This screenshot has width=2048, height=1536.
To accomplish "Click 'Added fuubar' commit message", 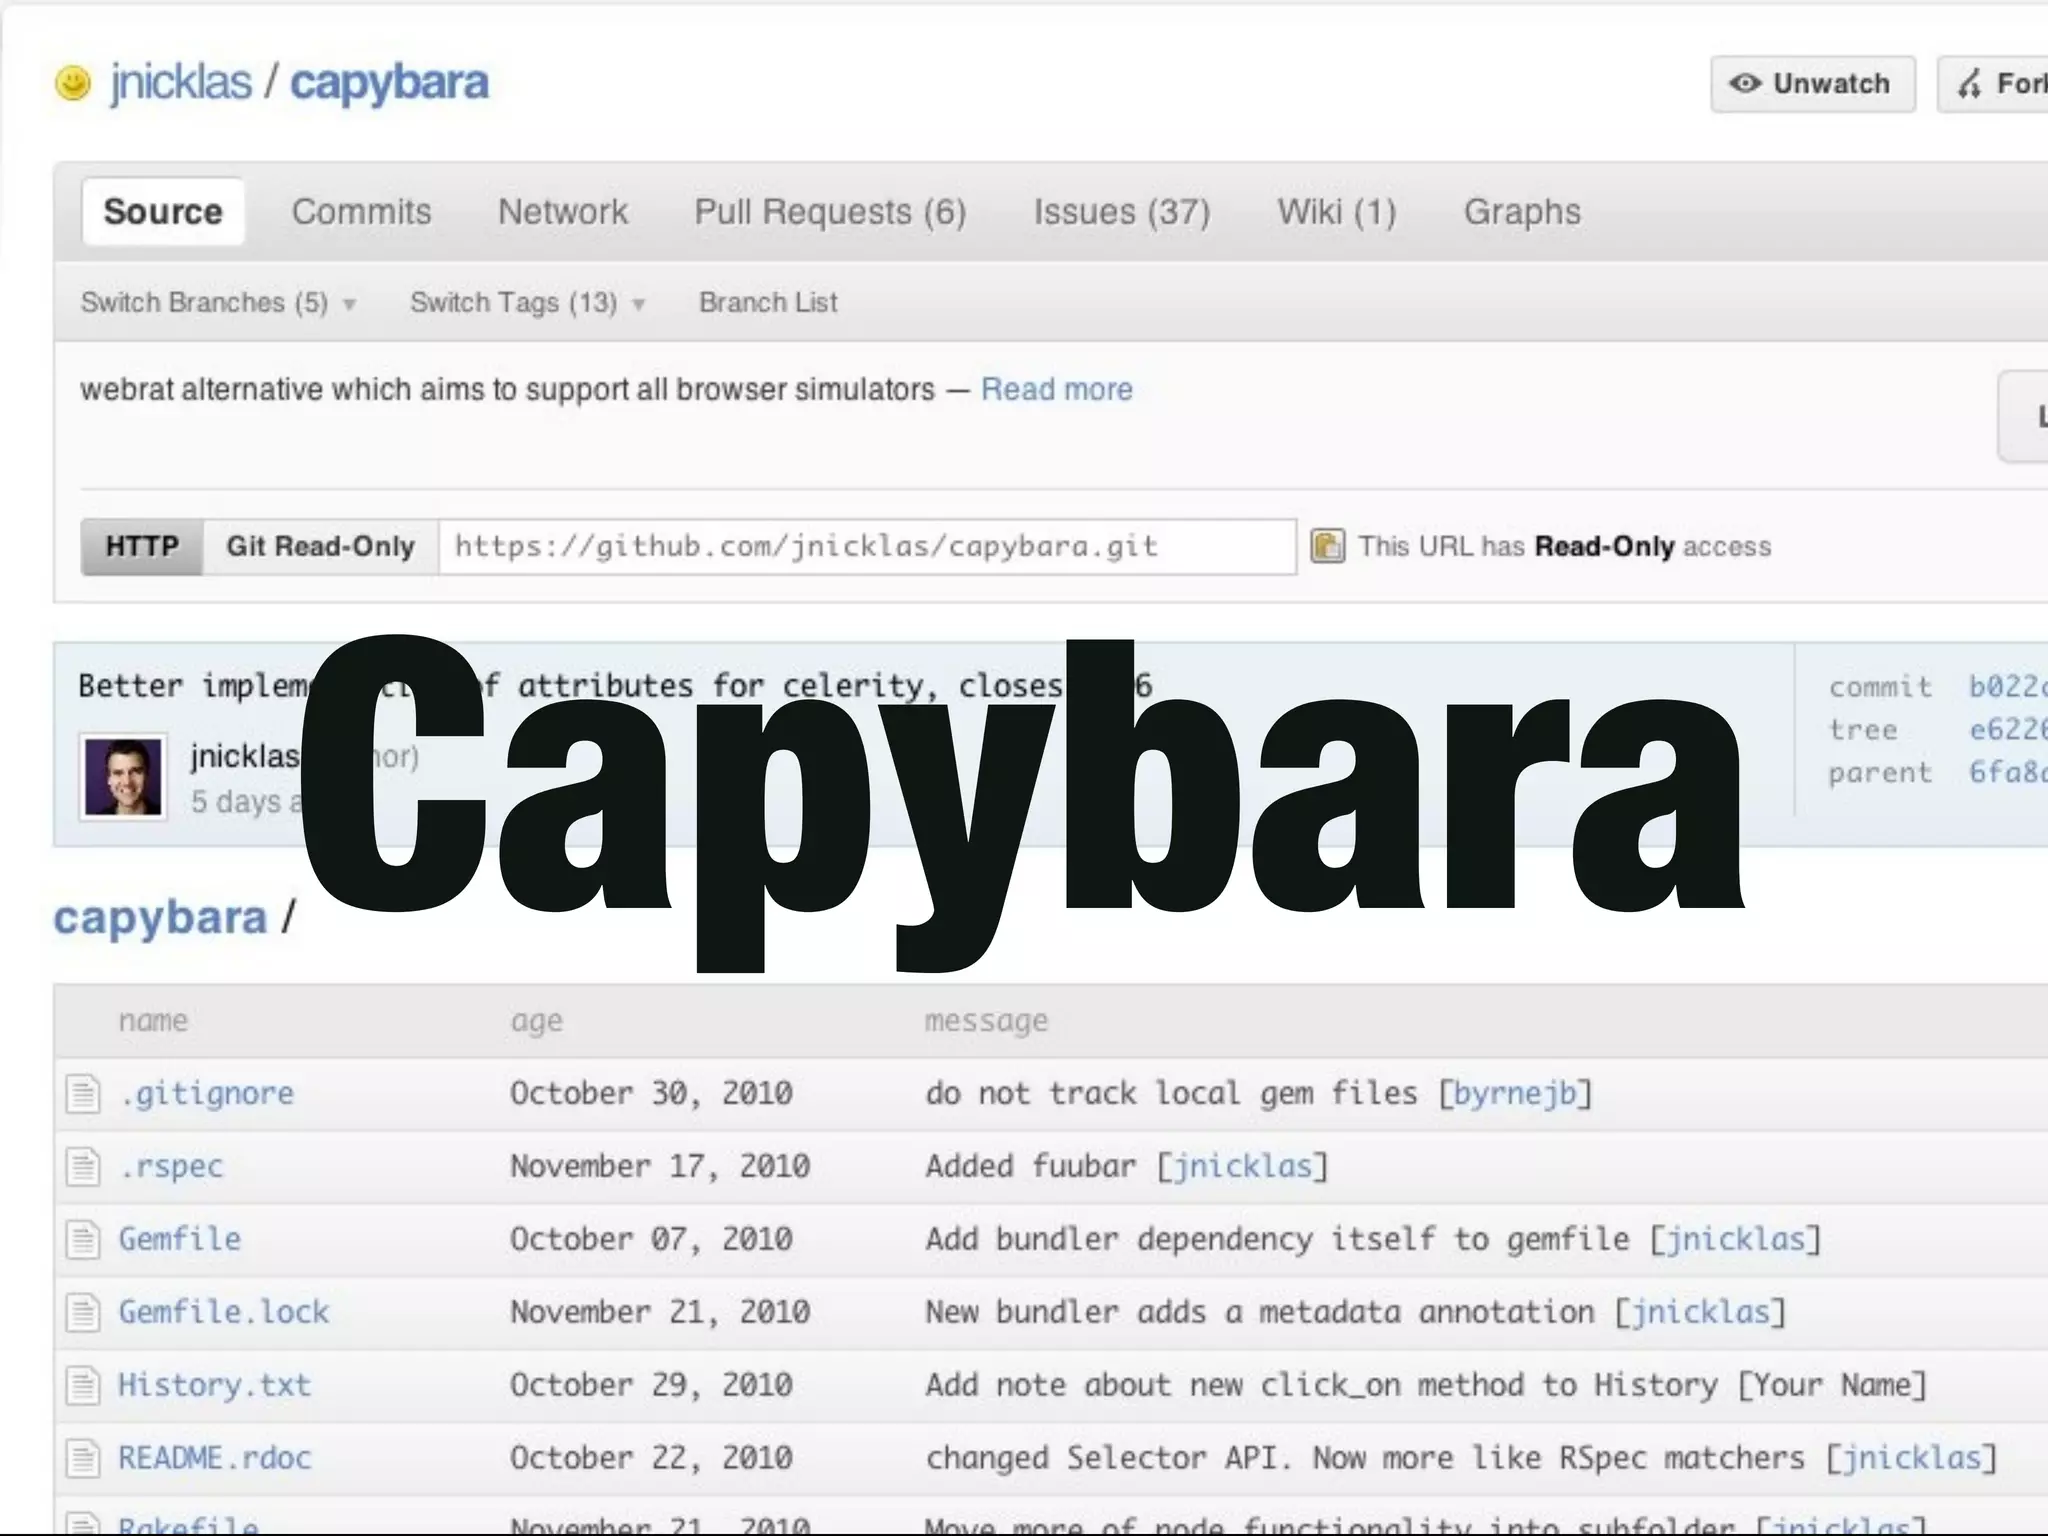I will 1030,1166.
